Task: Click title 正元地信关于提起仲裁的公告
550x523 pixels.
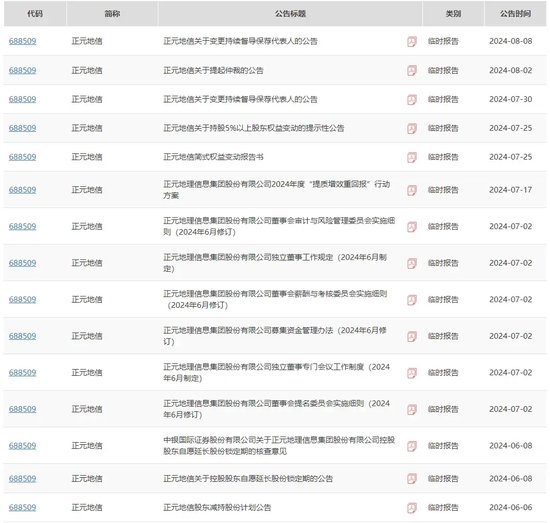Action: pyautogui.click(x=213, y=70)
